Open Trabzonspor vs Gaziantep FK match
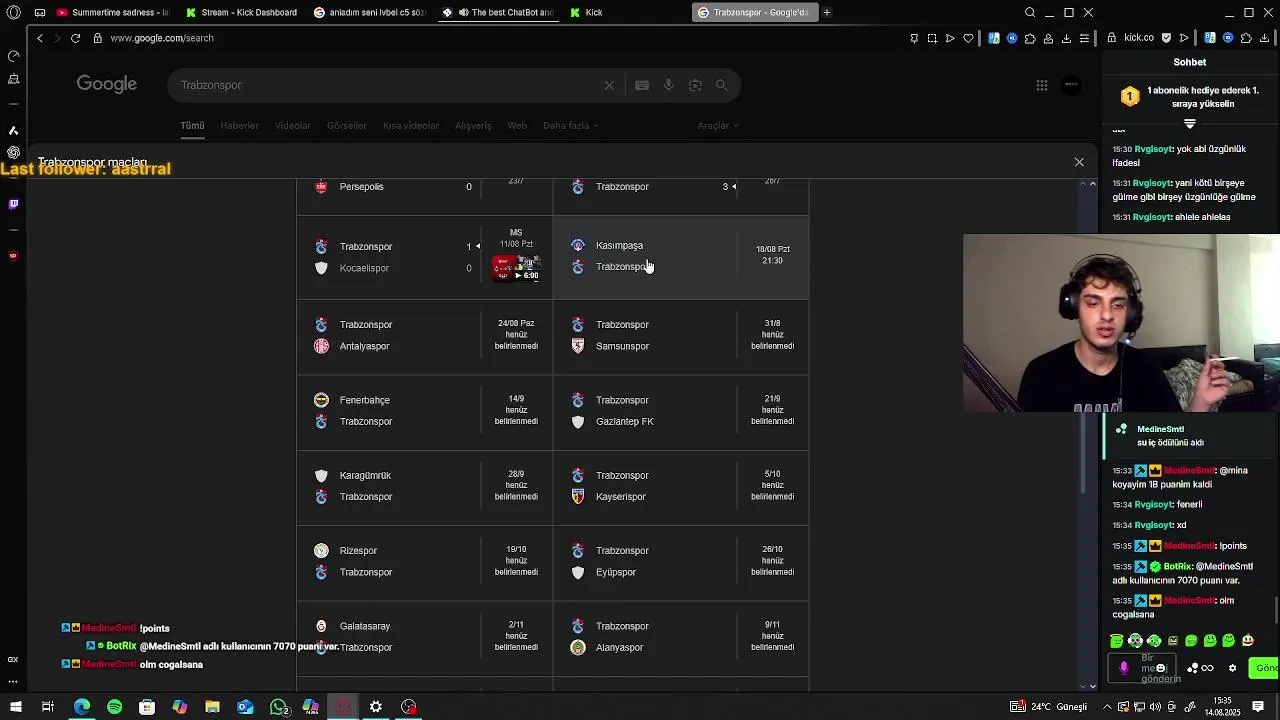 tap(680, 411)
